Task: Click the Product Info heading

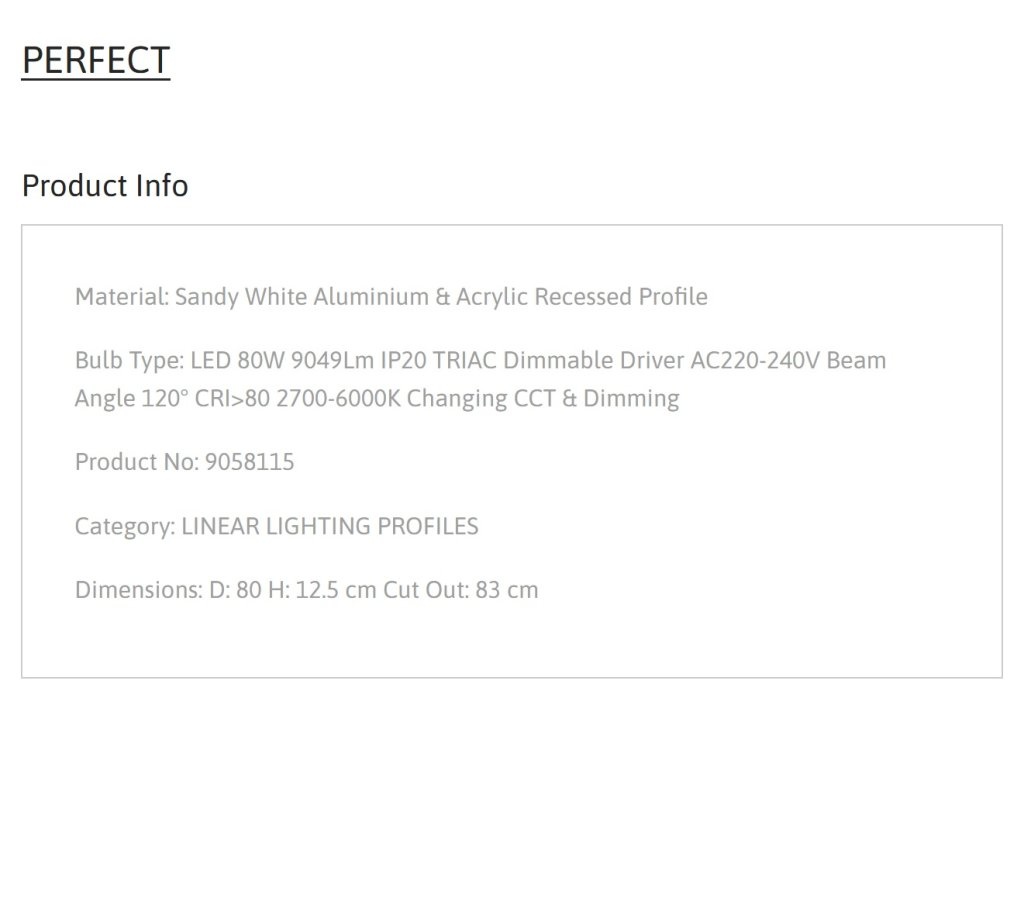Action: click(x=105, y=185)
